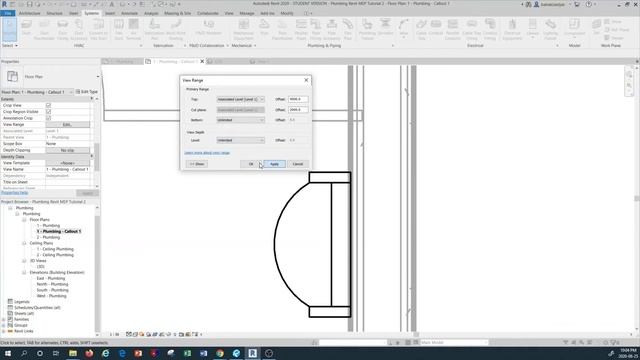Click the Flex Pipe tool
The image size is (640, 360).
348,29
